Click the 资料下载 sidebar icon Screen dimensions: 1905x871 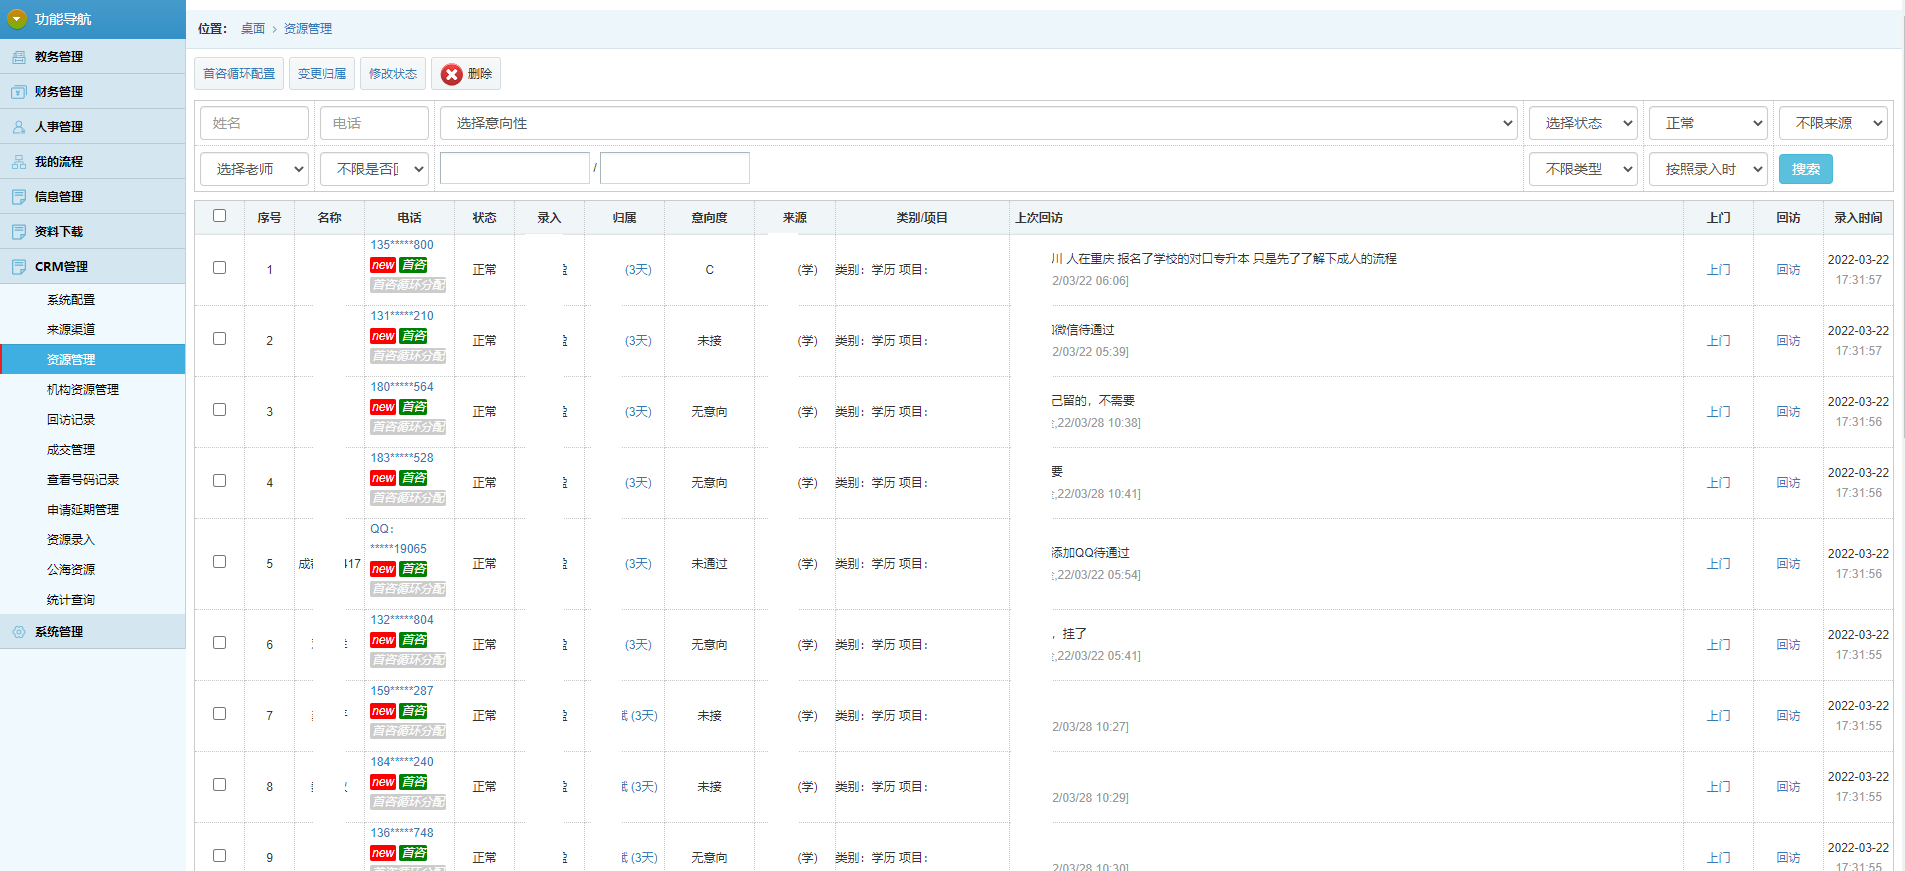[x=19, y=232]
